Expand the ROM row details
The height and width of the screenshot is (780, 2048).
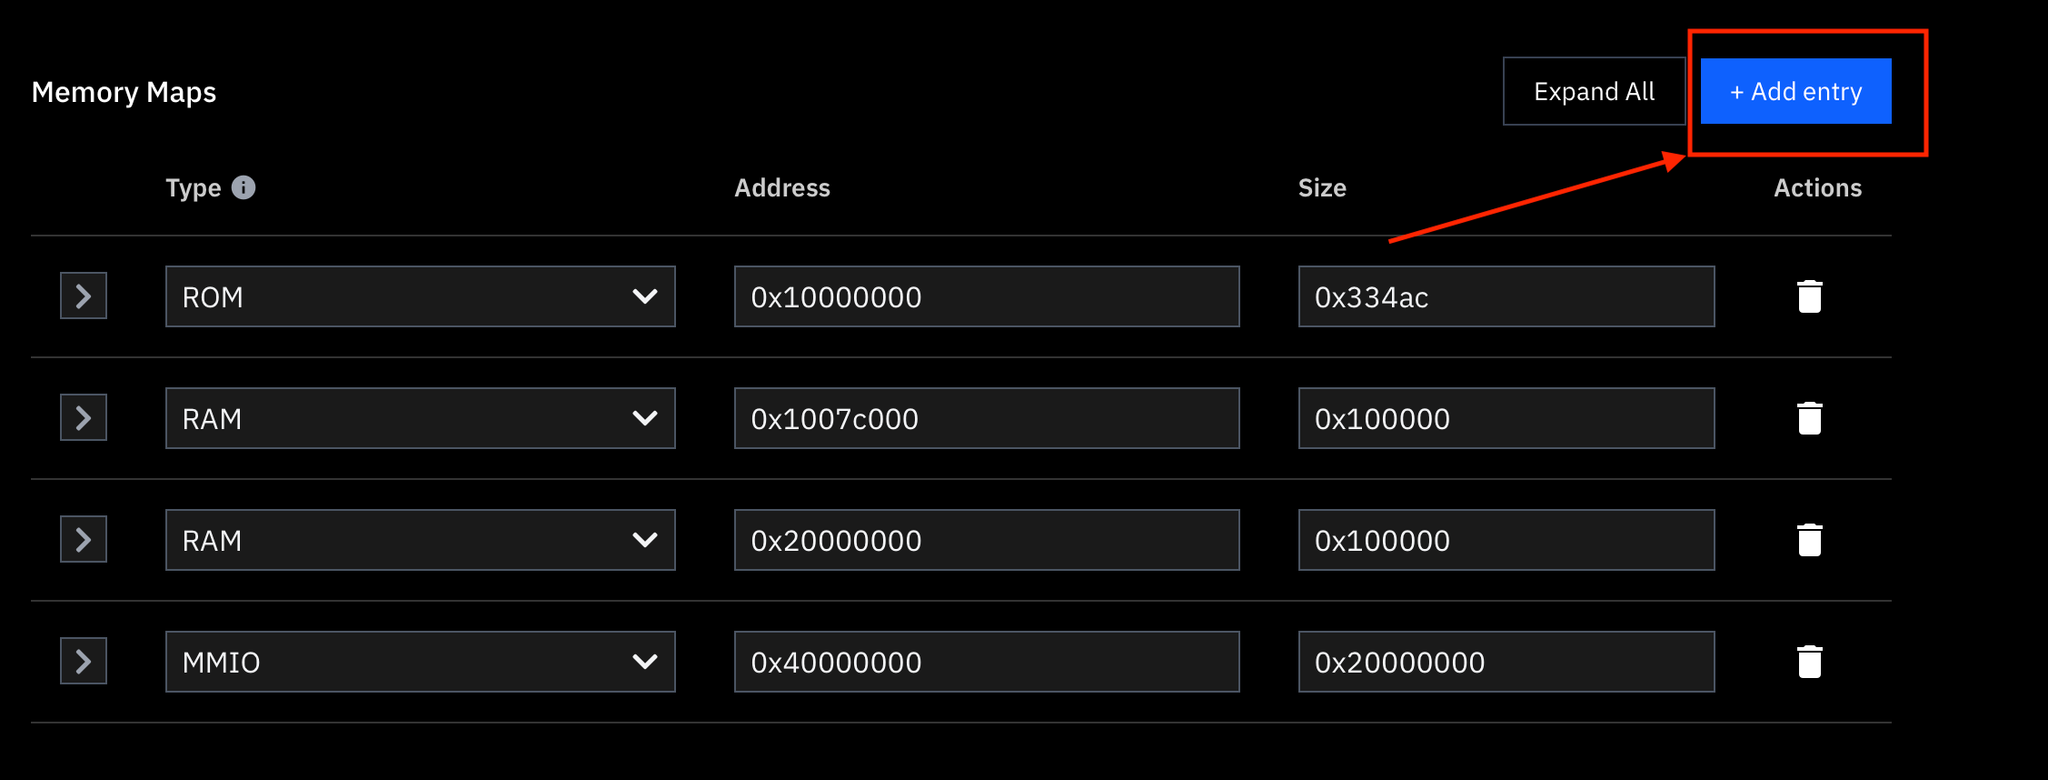click(x=84, y=296)
